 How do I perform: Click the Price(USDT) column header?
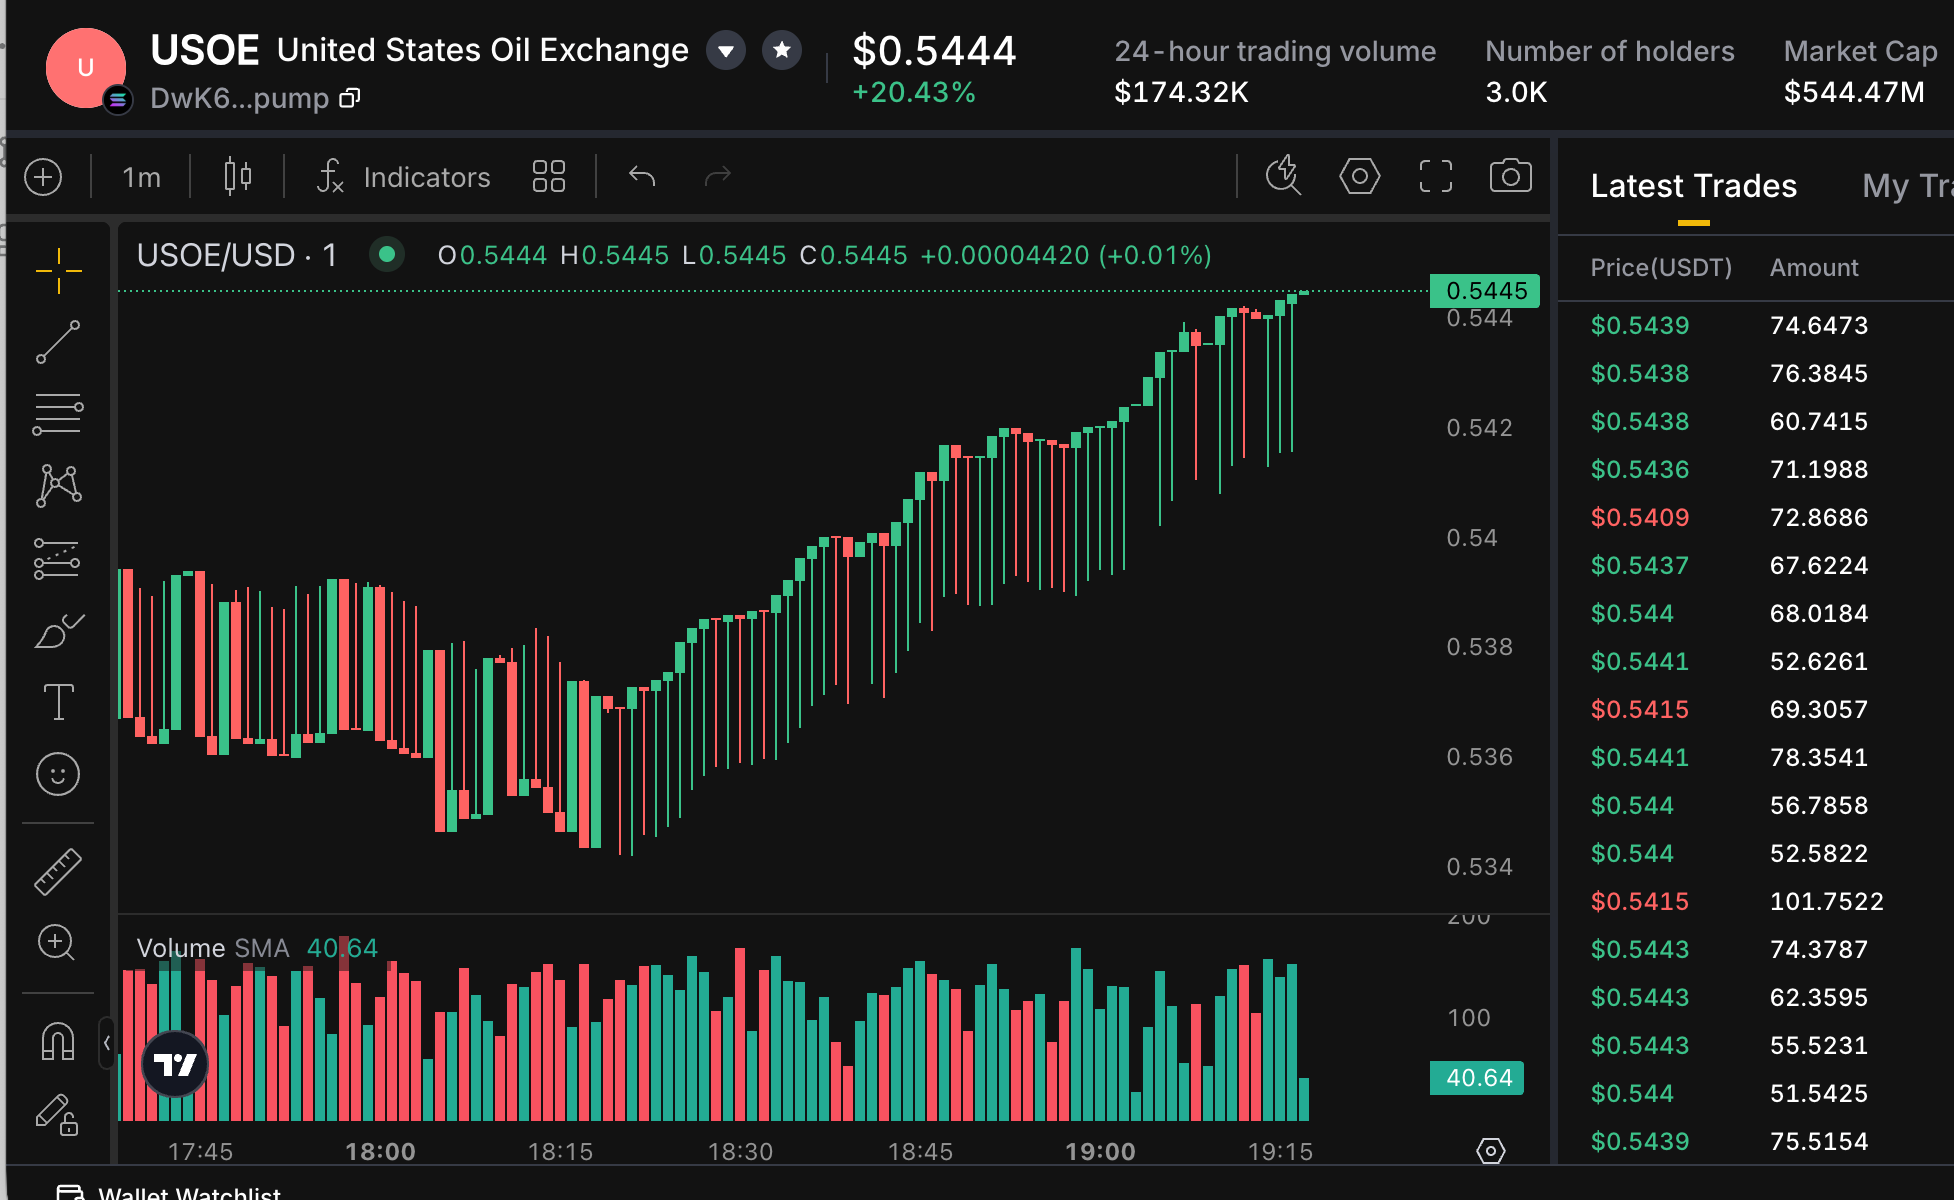[1661, 268]
